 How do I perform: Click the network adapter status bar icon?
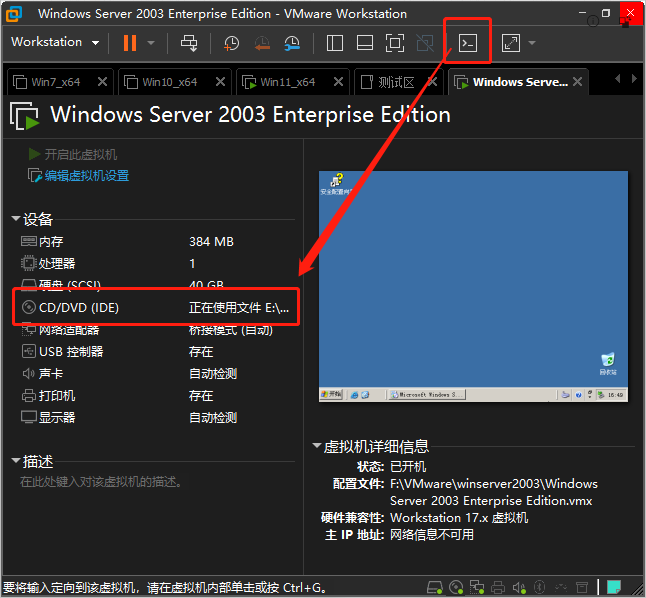point(477,587)
